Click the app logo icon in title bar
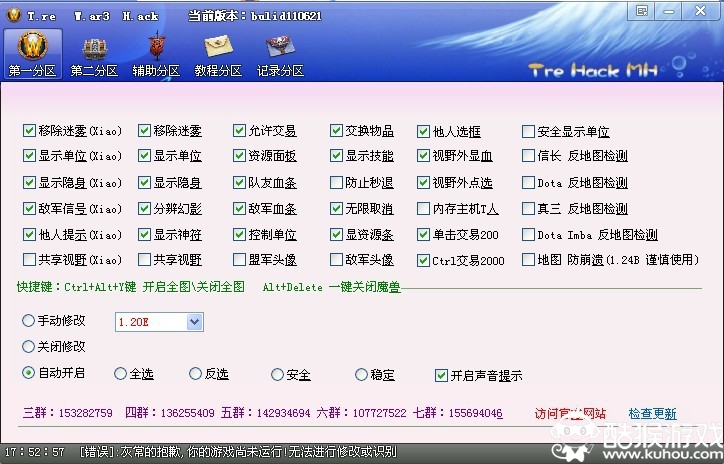The height and width of the screenshot is (464, 724). (x=14, y=15)
